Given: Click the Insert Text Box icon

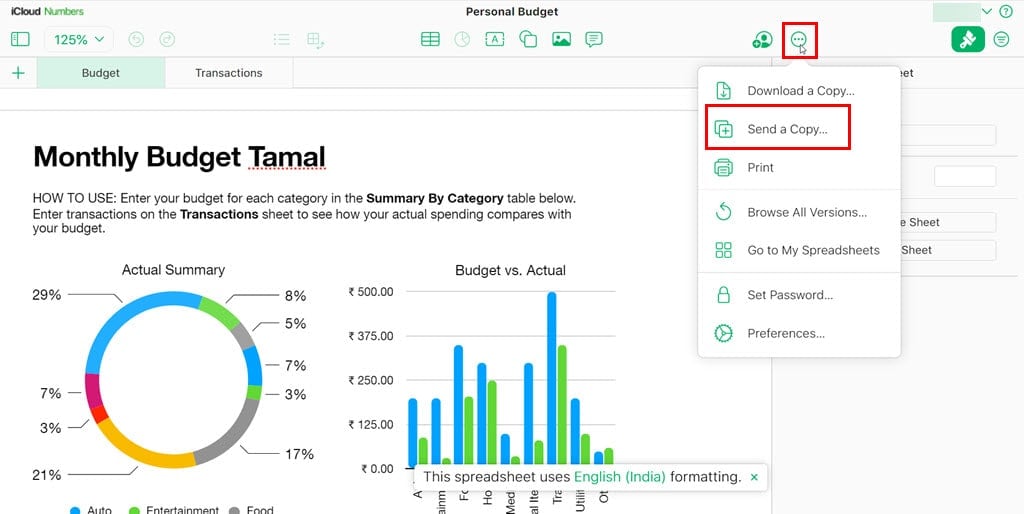Looking at the screenshot, I should pyautogui.click(x=495, y=40).
